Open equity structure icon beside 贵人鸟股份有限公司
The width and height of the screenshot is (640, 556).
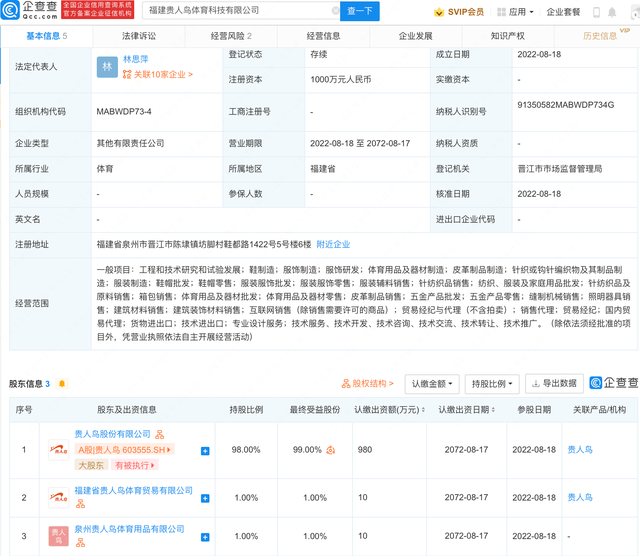[160, 434]
